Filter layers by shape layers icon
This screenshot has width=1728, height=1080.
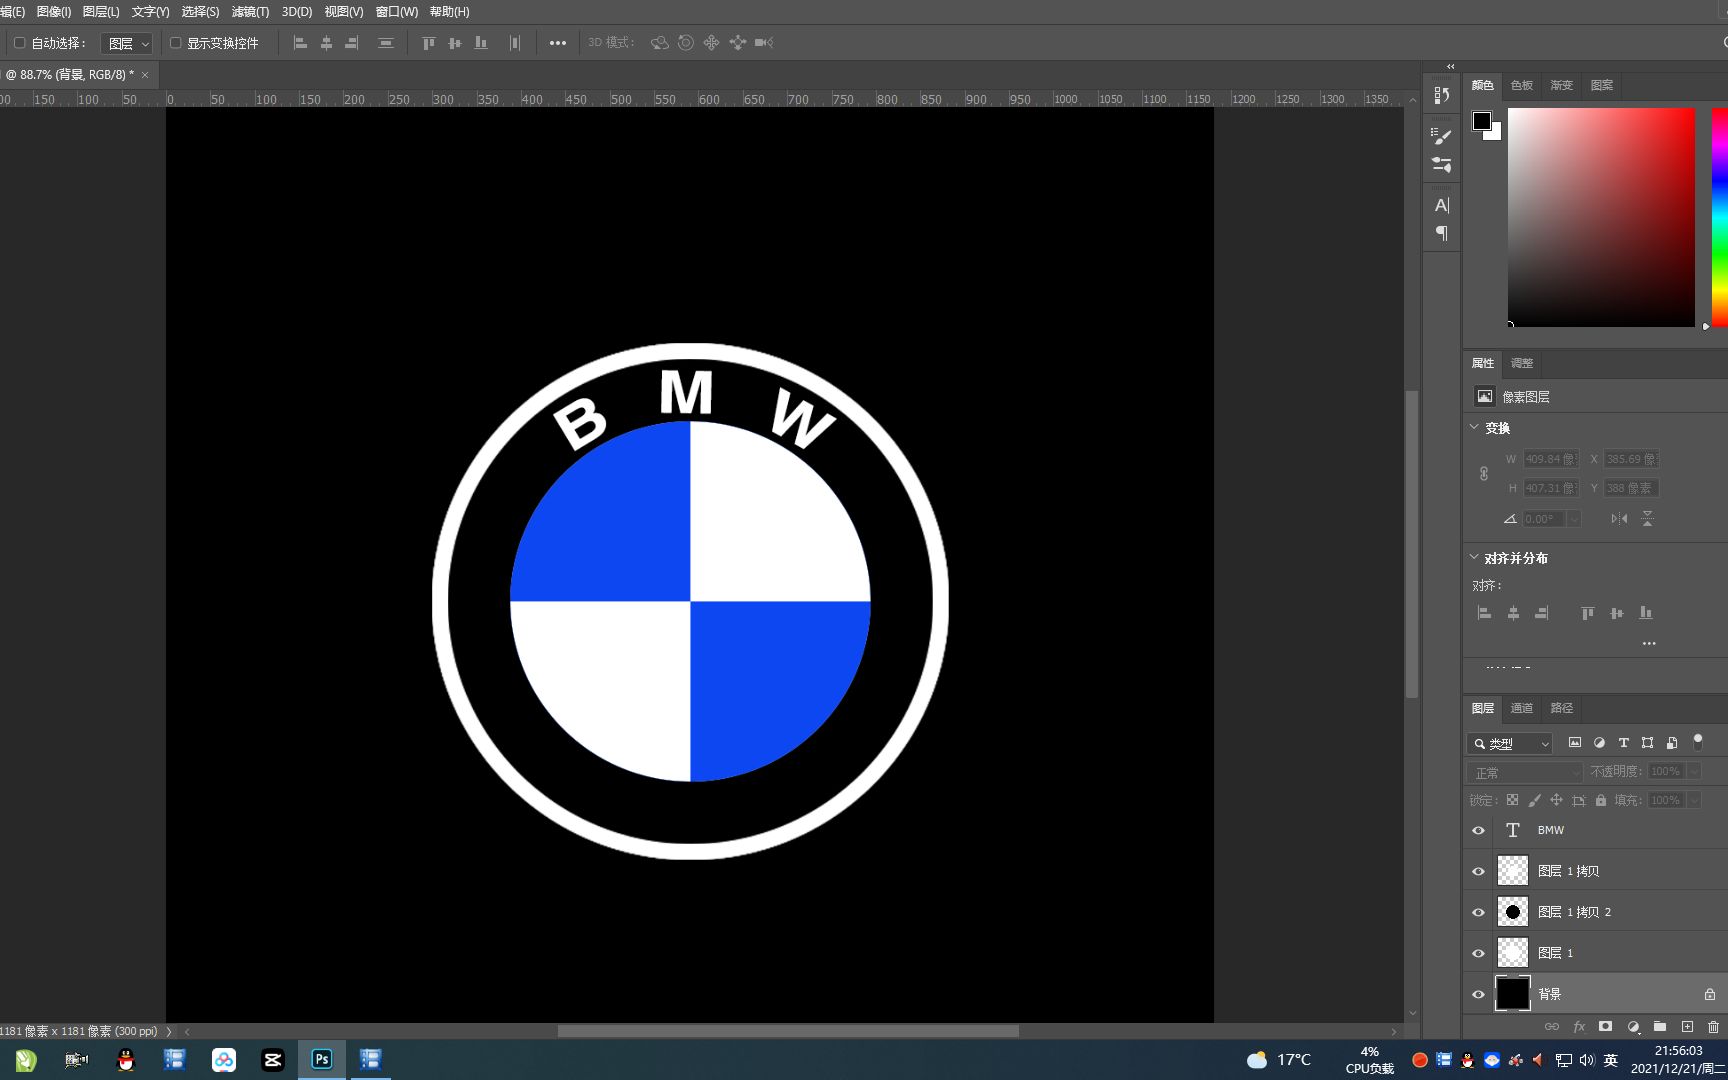[x=1647, y=743]
